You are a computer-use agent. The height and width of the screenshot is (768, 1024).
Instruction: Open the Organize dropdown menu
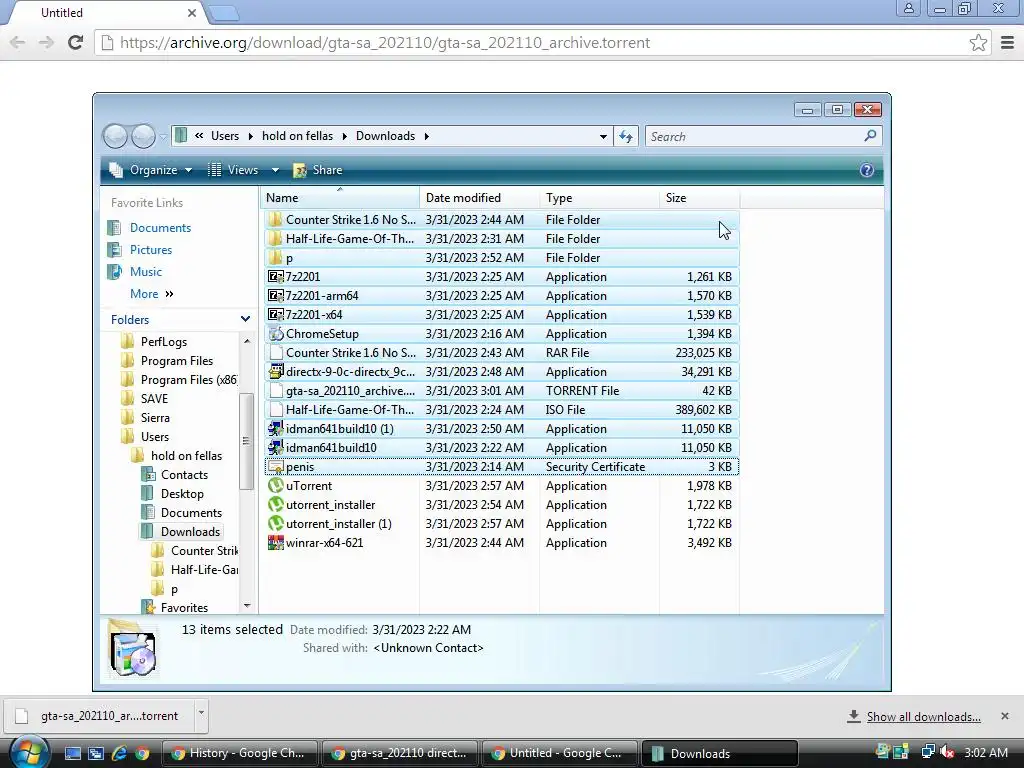[151, 170]
